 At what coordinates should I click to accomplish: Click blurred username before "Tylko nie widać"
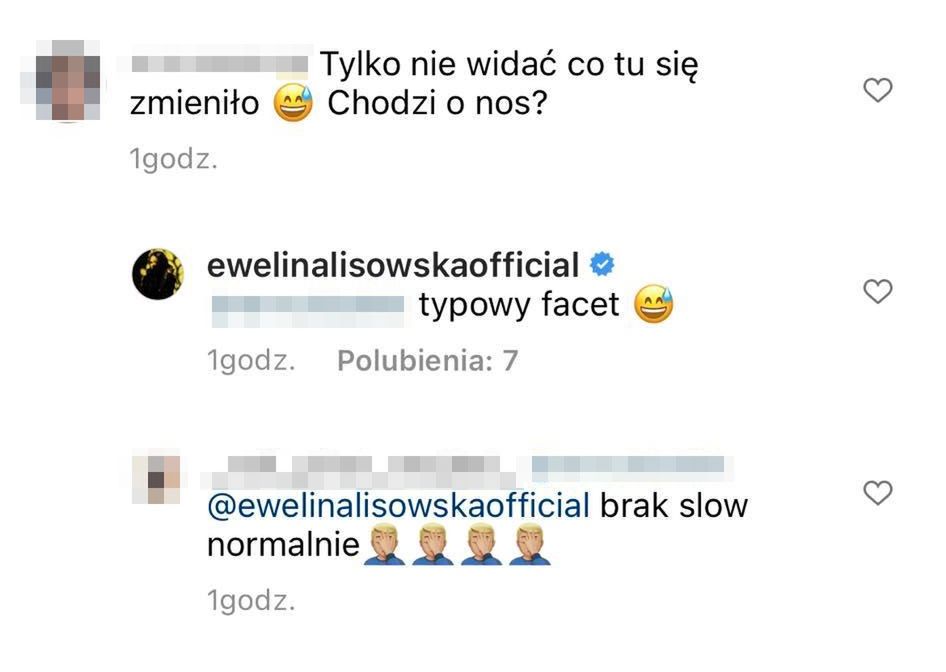pos(220,65)
